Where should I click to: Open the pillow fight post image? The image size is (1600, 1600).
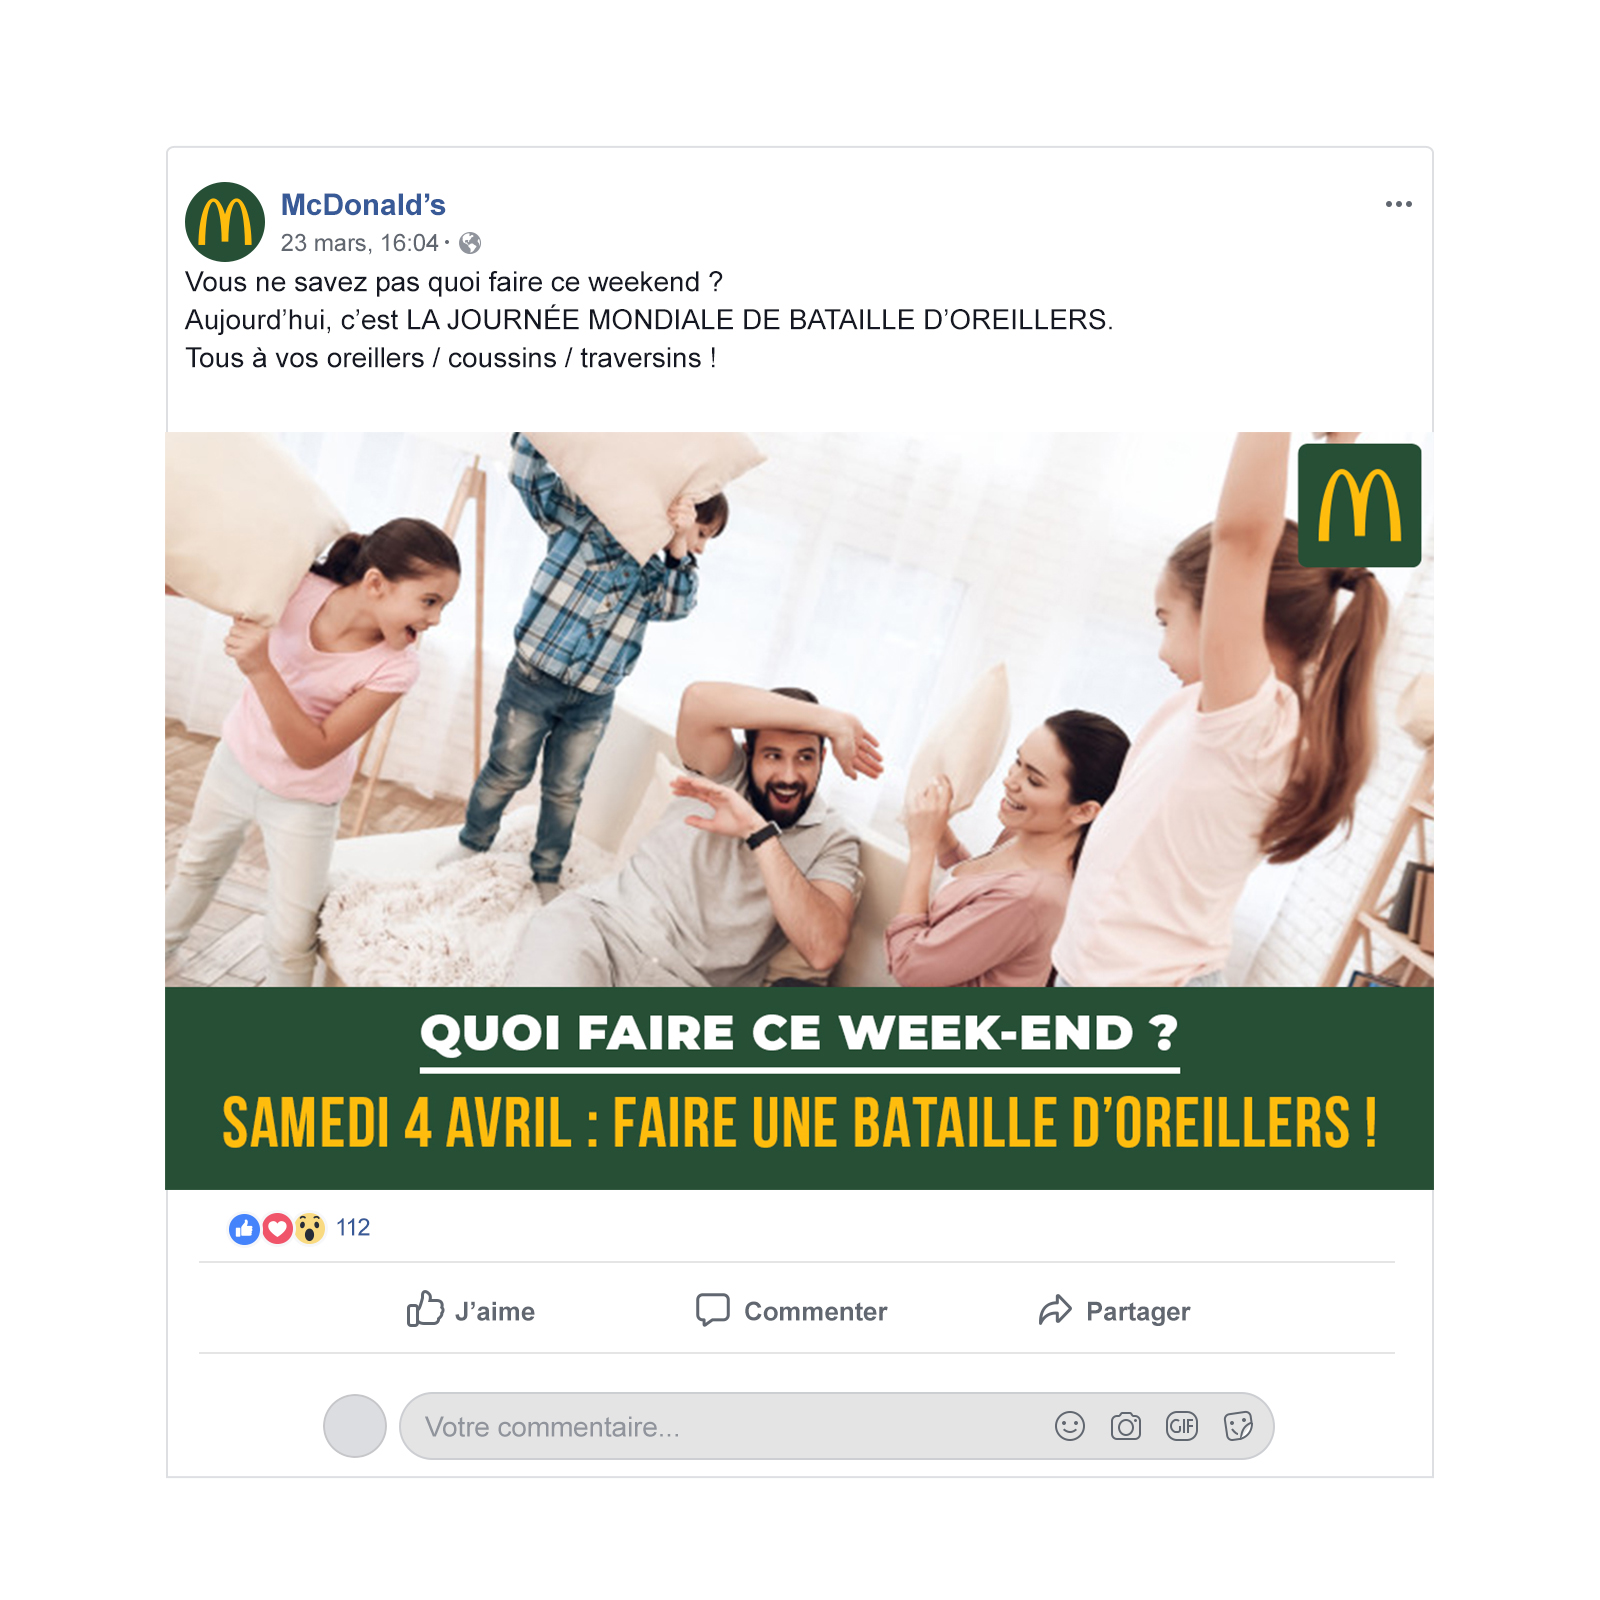pos(799,811)
